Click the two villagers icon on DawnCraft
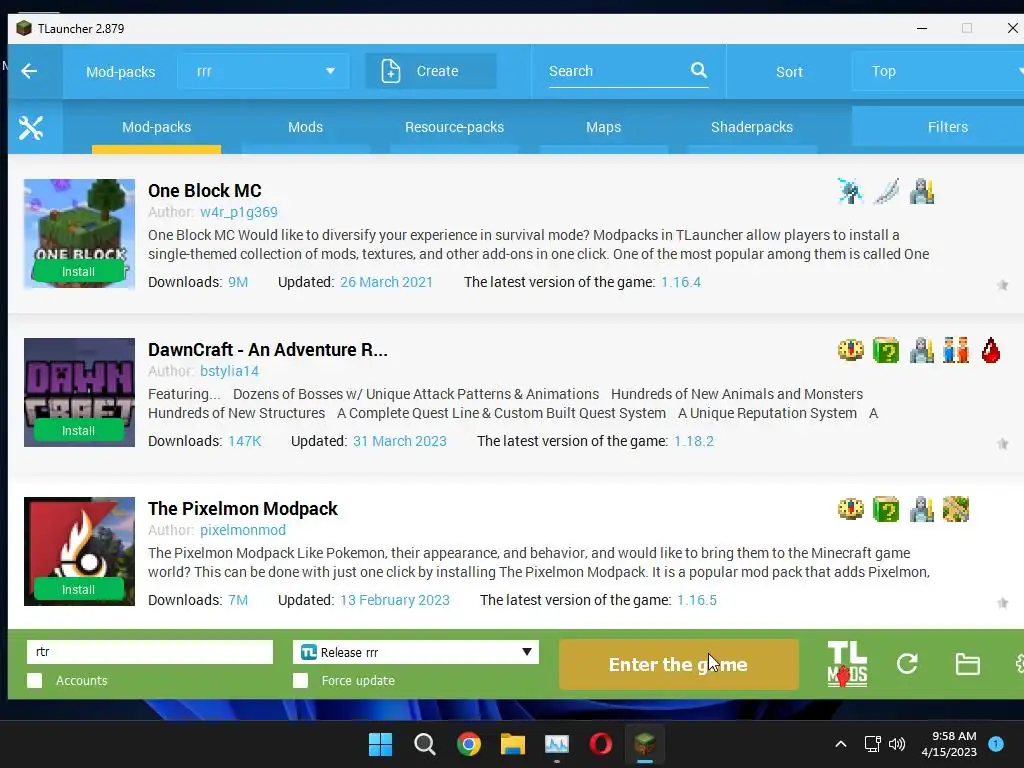The height and width of the screenshot is (768, 1024). point(956,351)
